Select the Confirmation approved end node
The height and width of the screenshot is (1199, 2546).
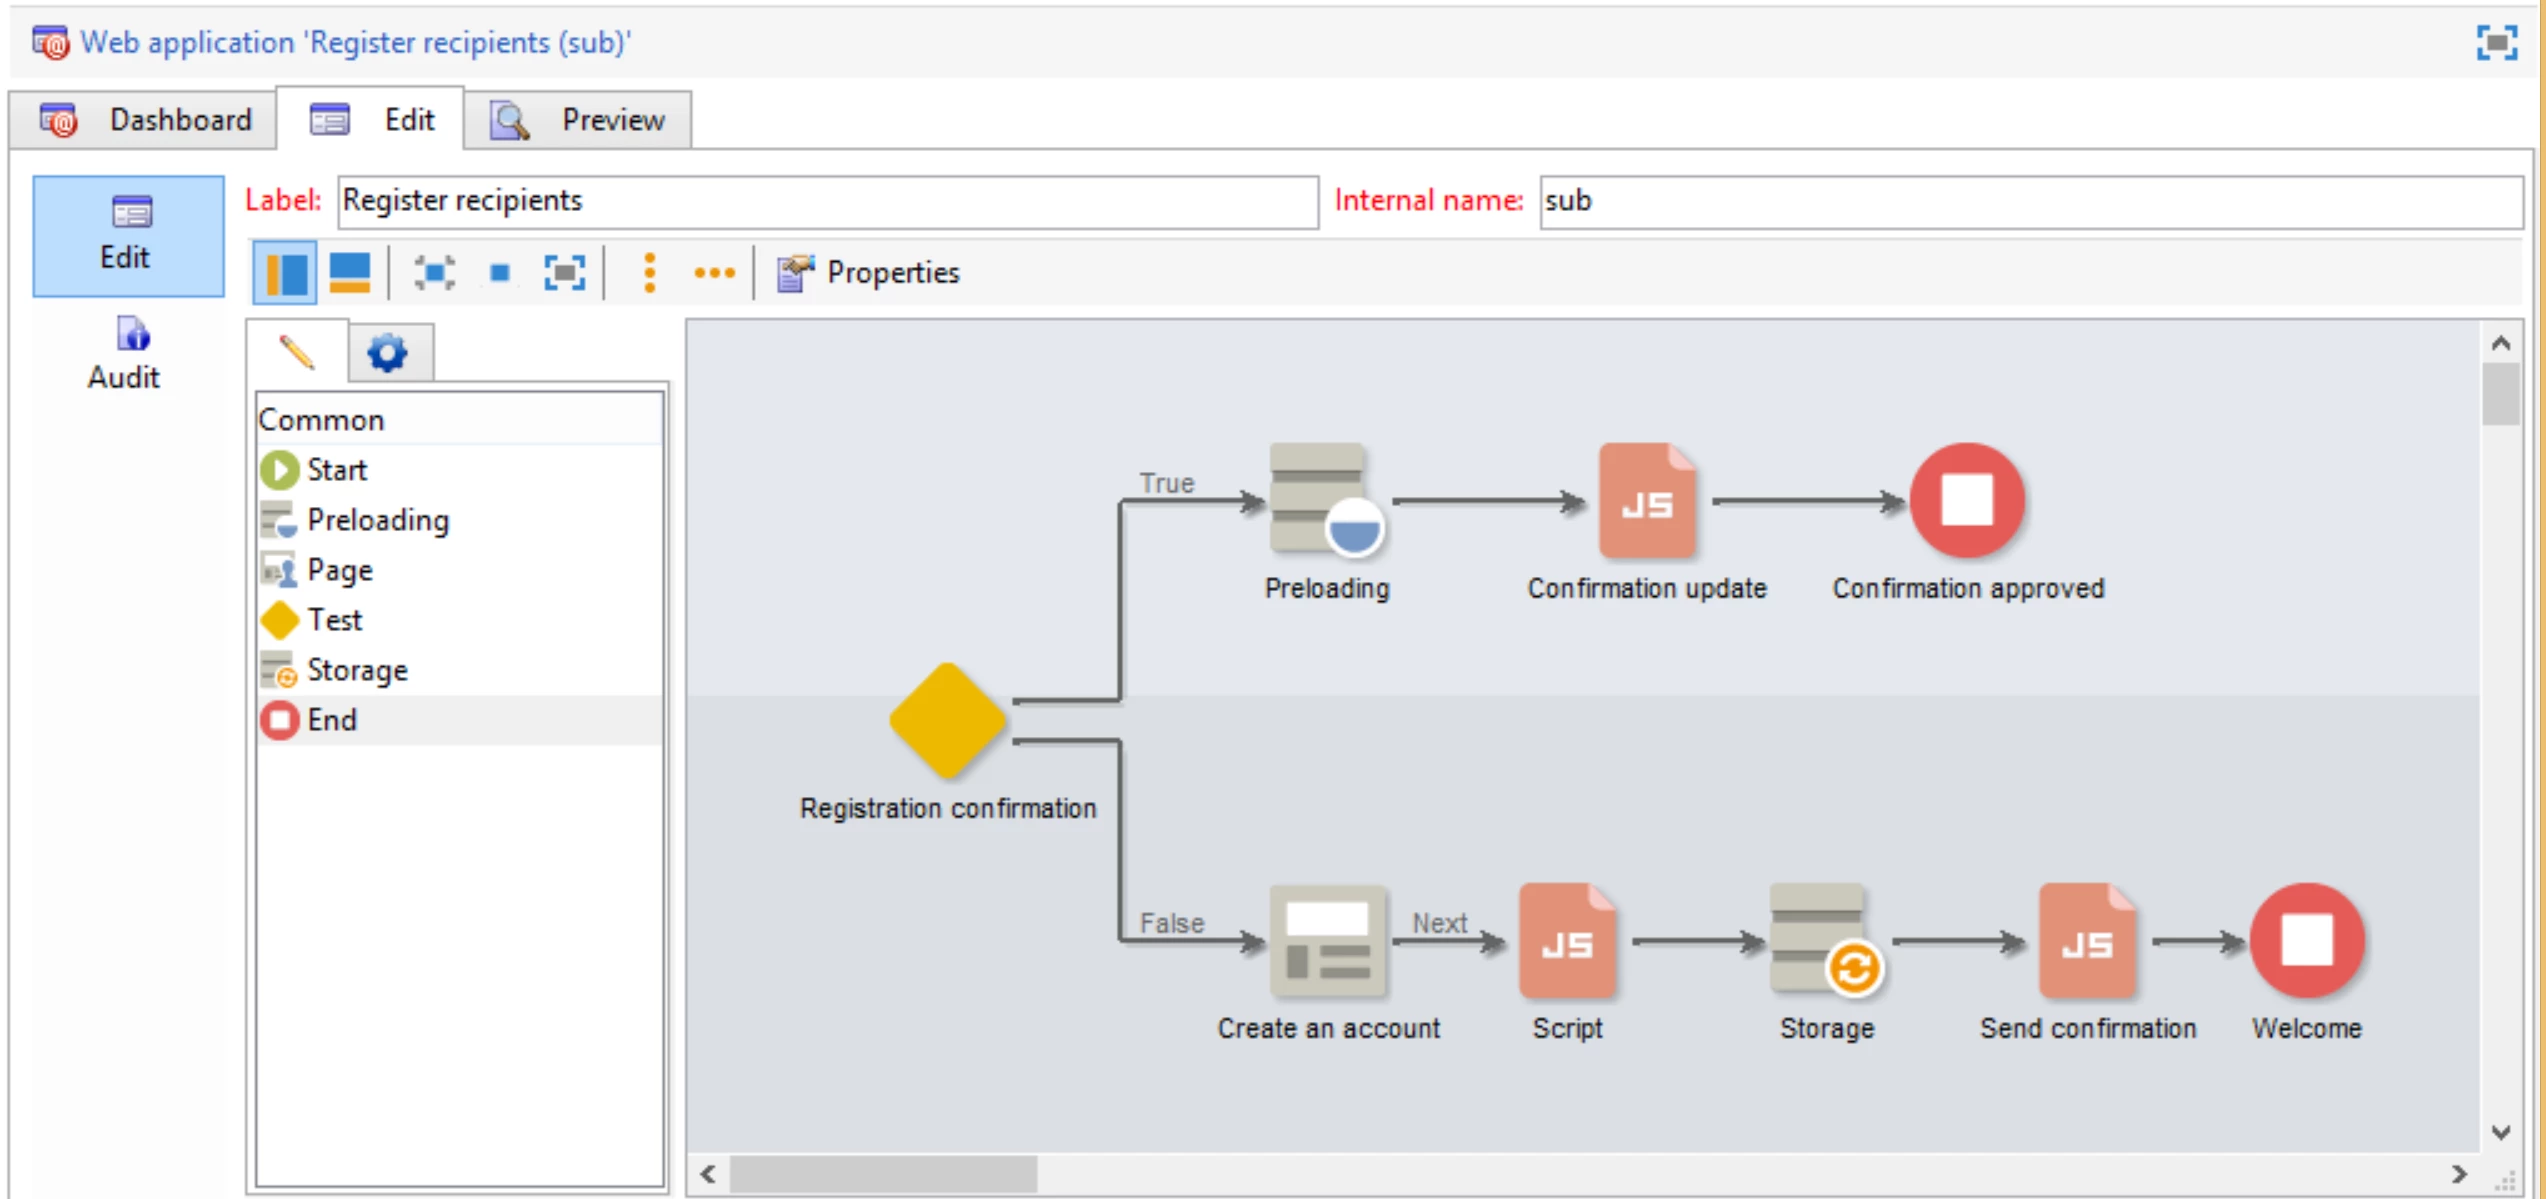click(x=1966, y=500)
